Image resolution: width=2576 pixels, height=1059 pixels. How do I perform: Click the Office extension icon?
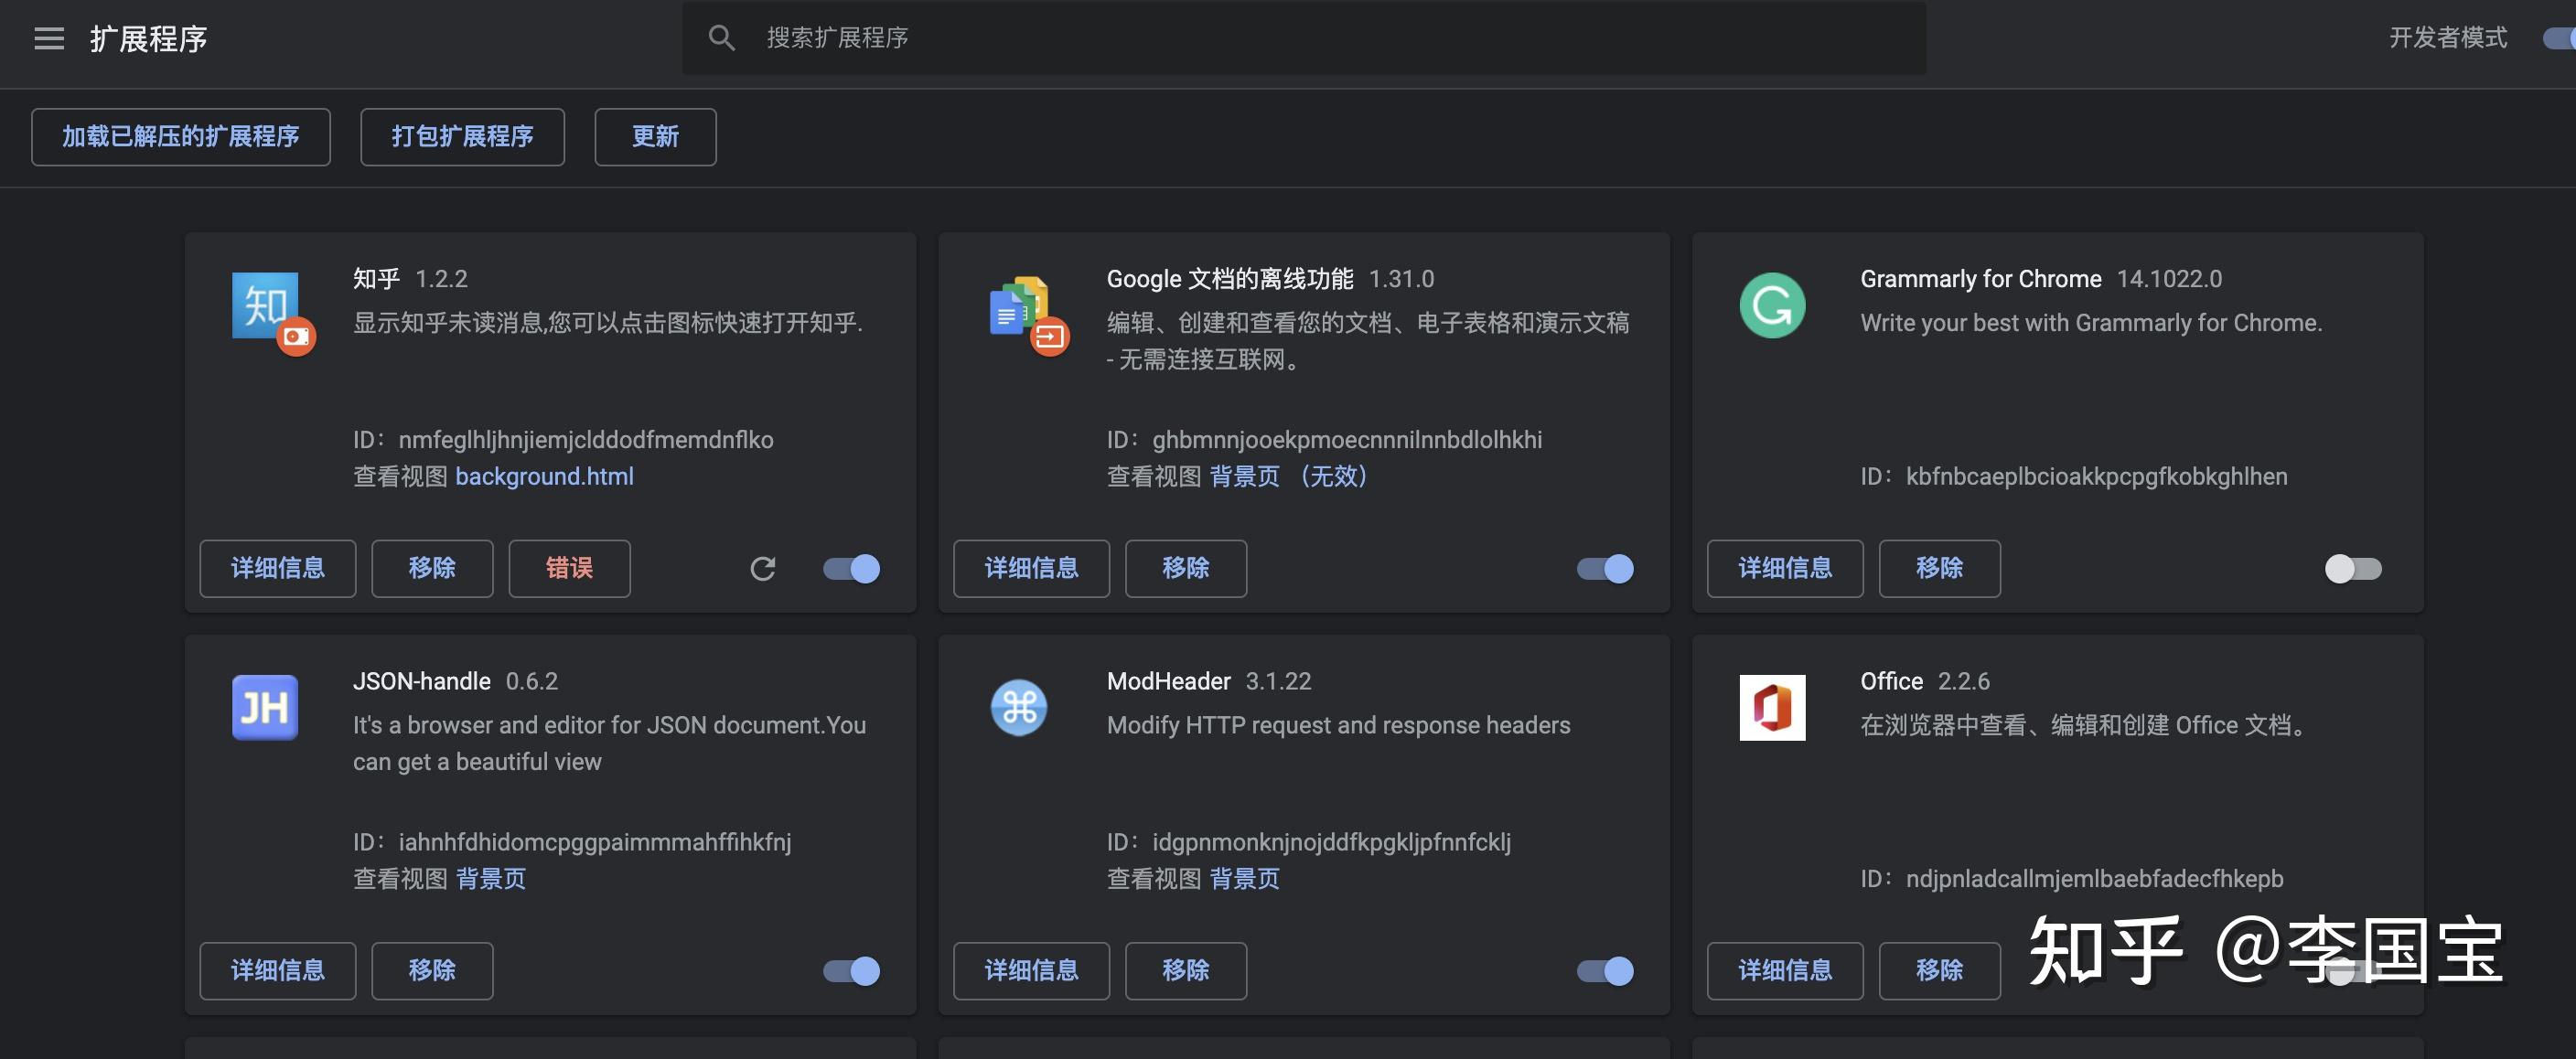(x=1772, y=707)
